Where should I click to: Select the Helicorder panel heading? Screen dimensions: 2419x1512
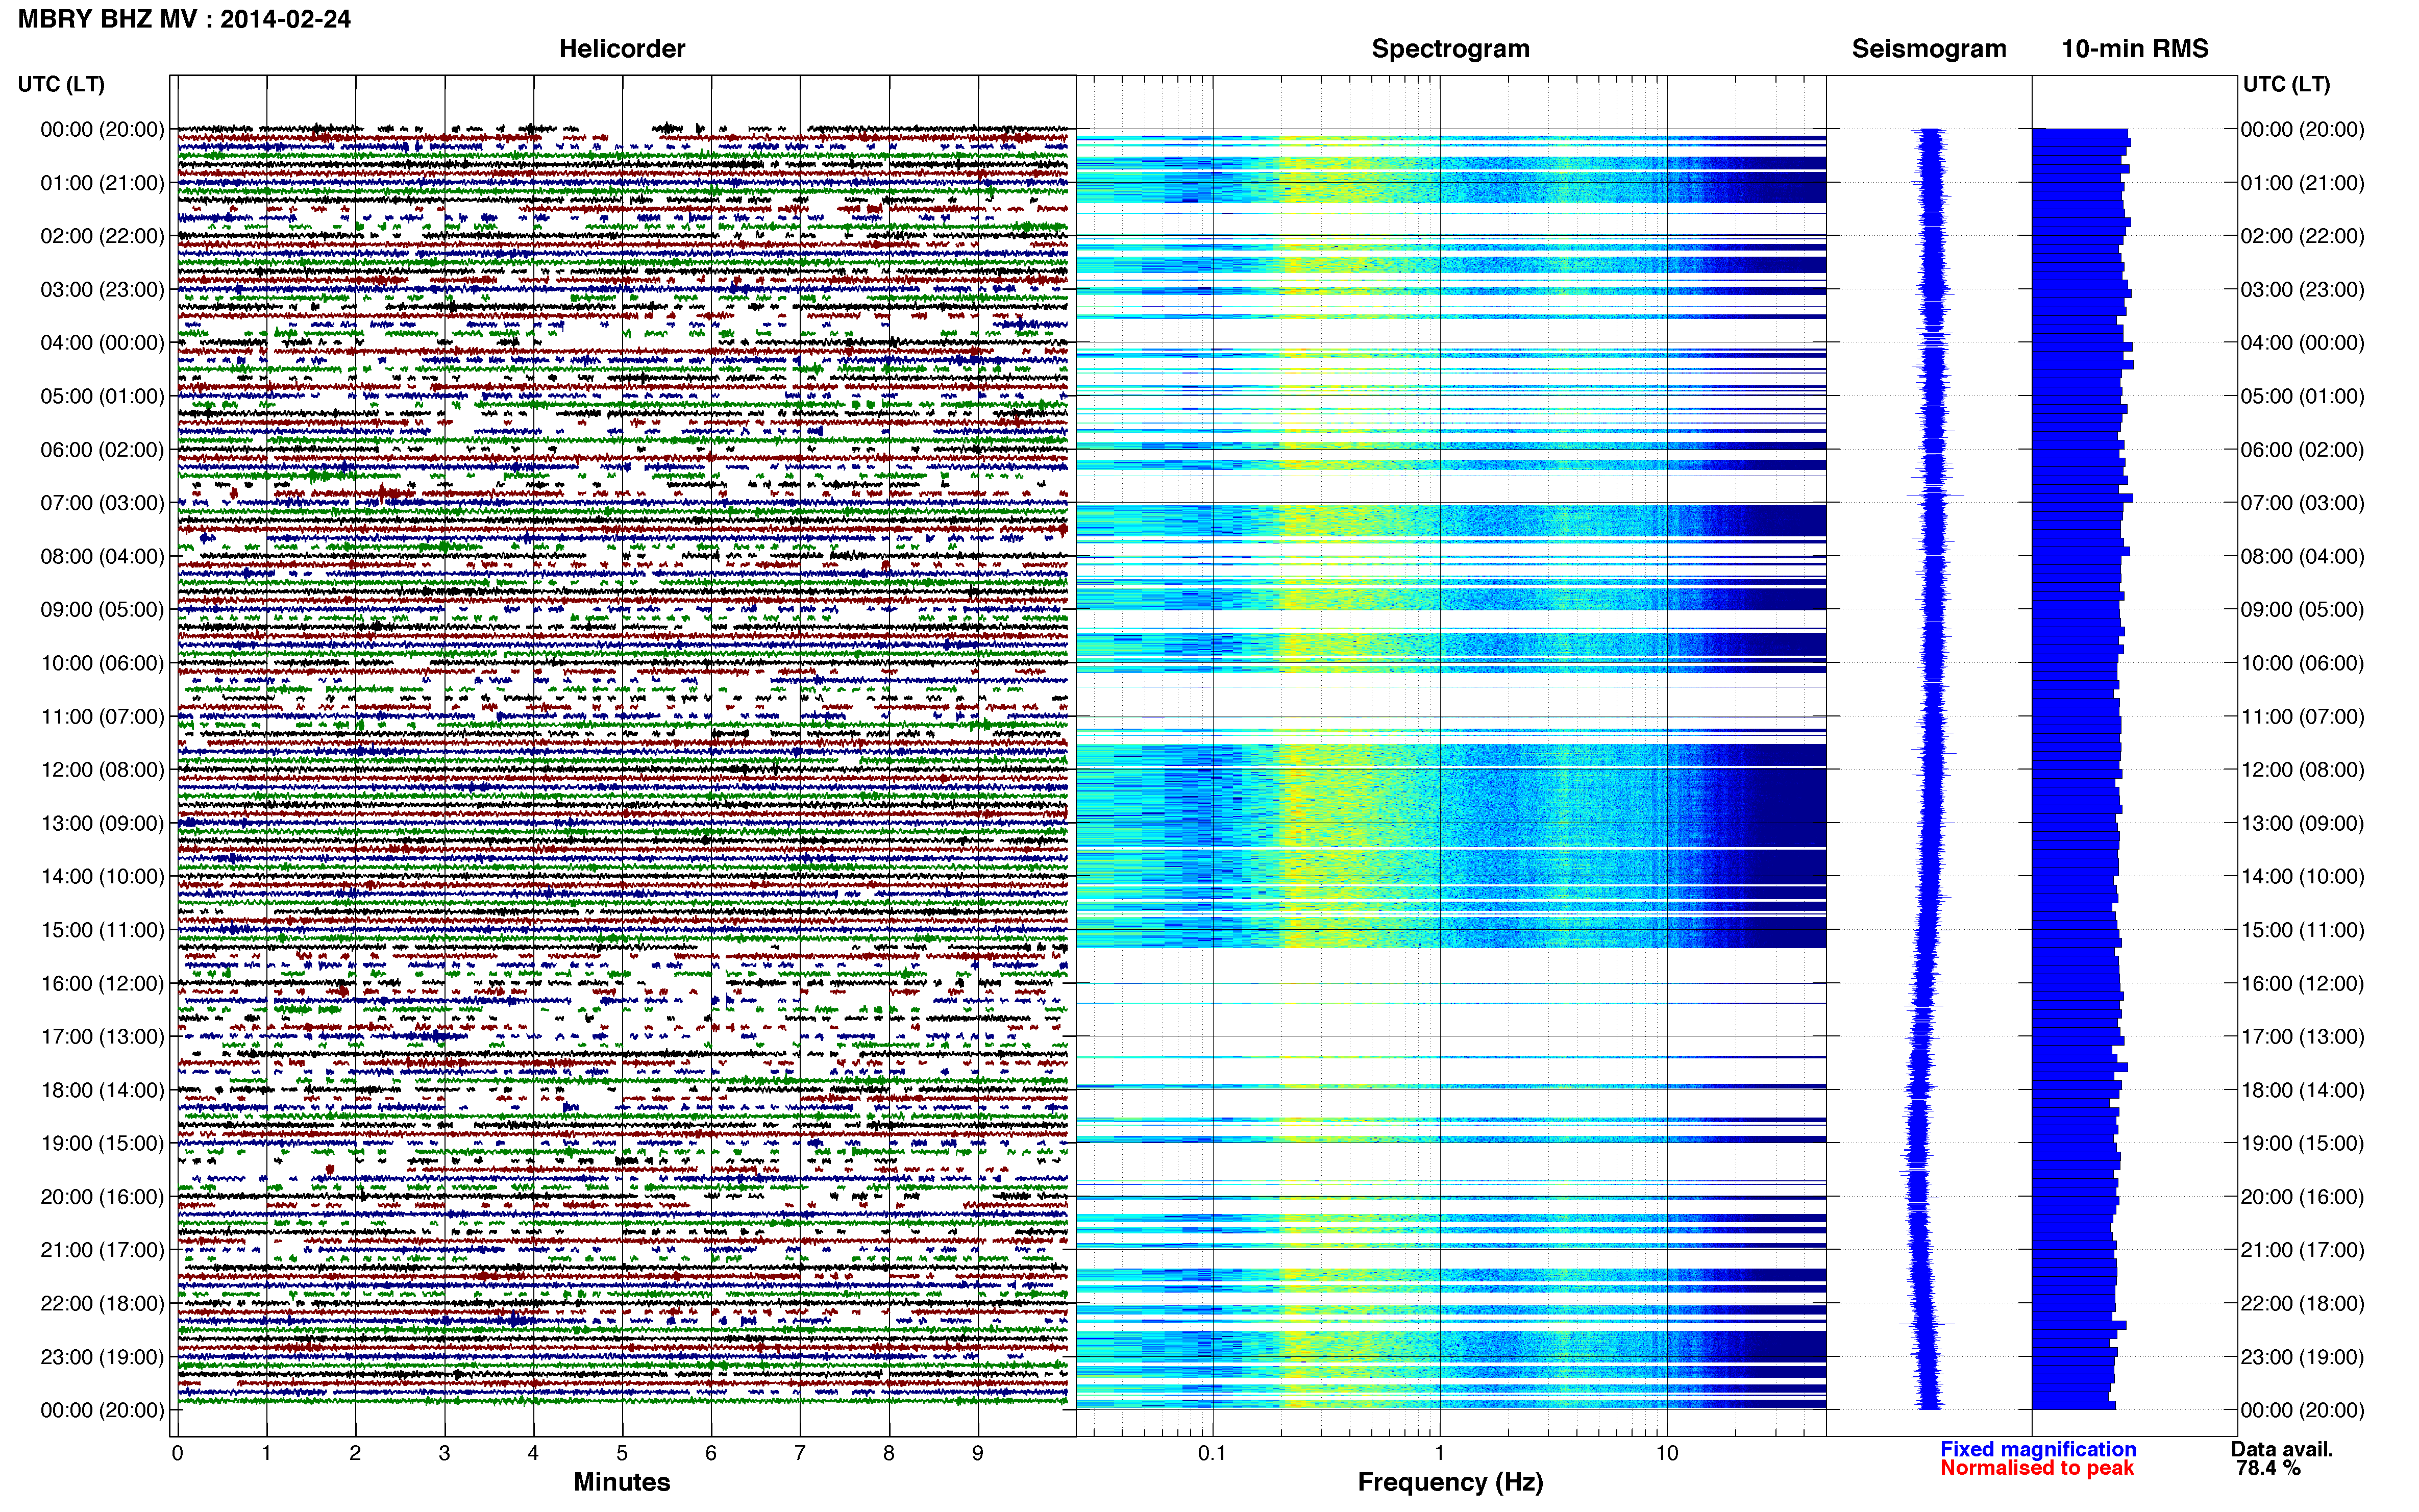621,48
